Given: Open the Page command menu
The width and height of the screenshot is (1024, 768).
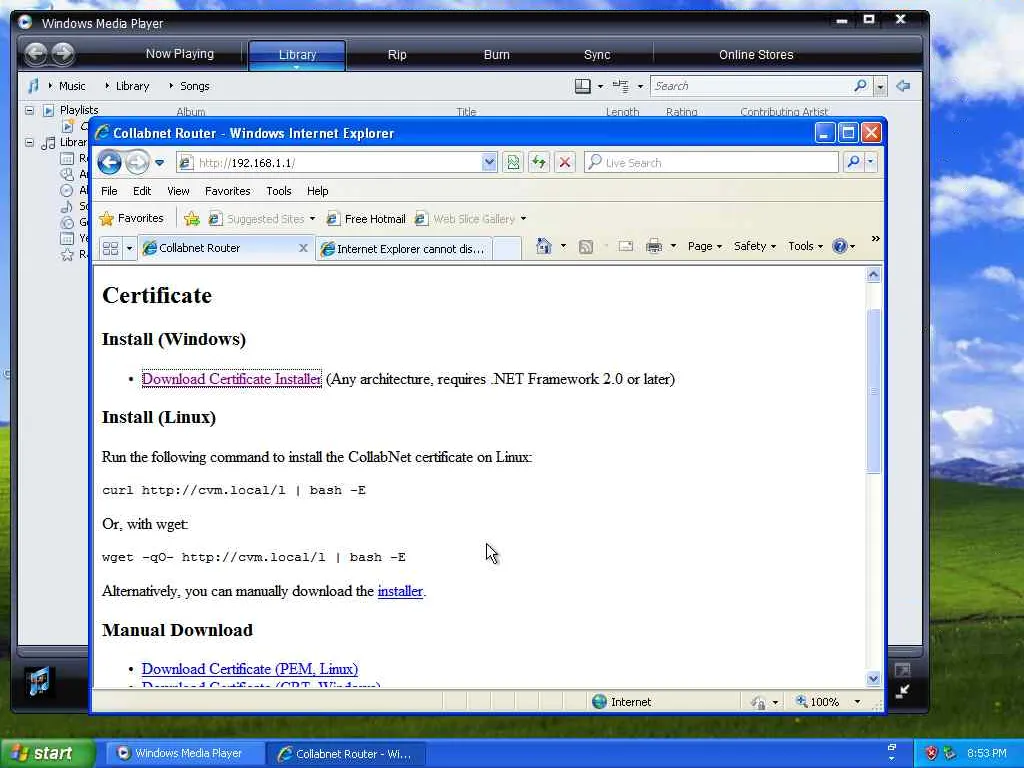Looking at the screenshot, I should [x=705, y=246].
